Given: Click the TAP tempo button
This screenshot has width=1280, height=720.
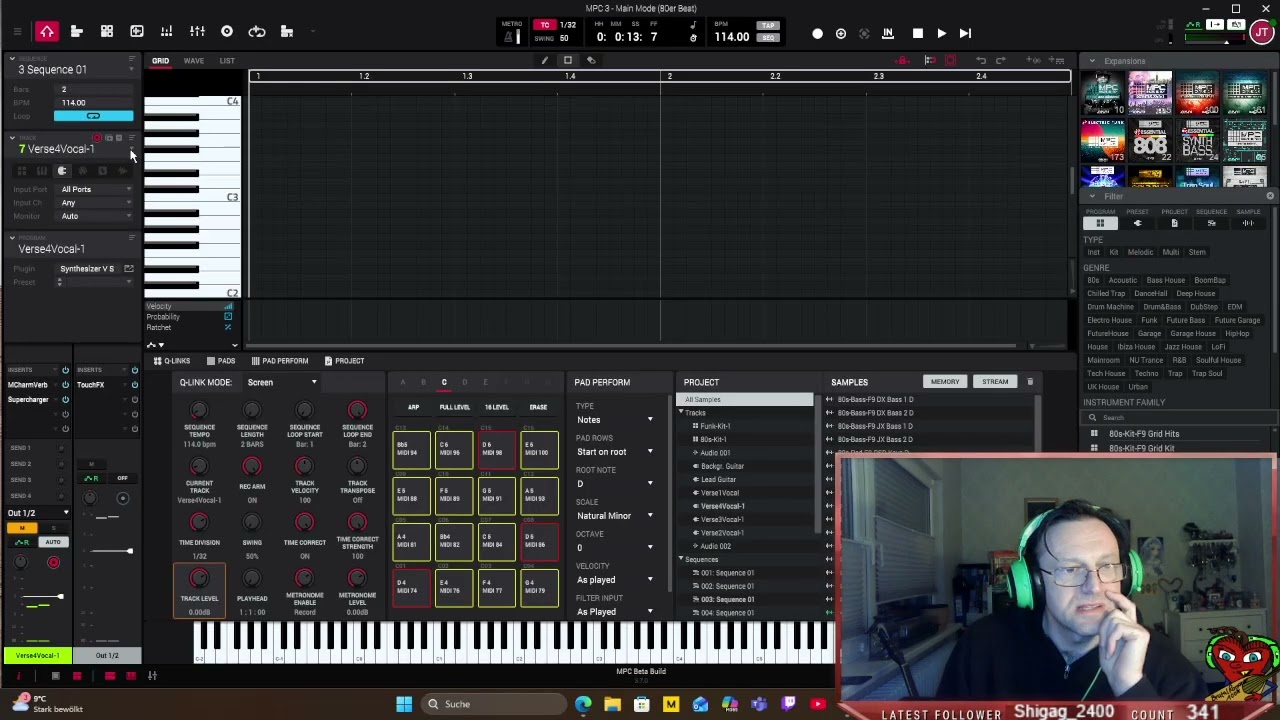Looking at the screenshot, I should 768,26.
